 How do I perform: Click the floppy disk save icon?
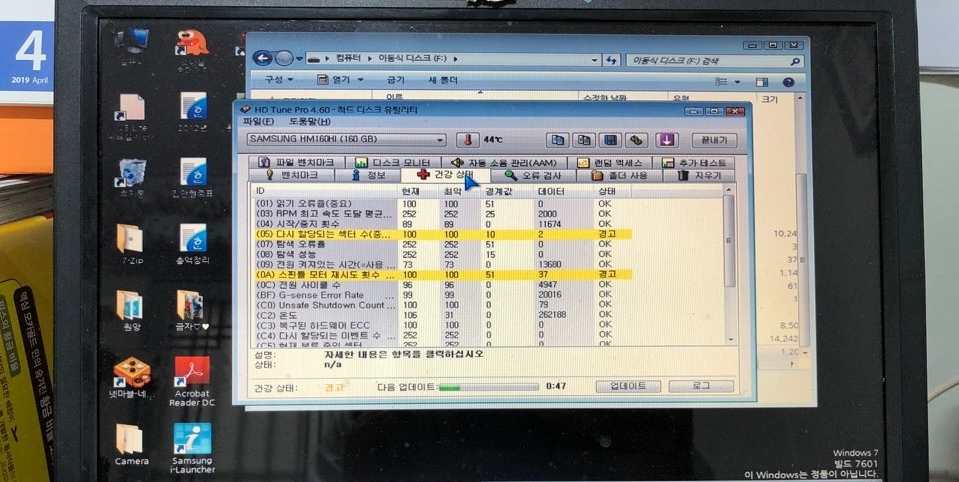pyautogui.click(x=610, y=140)
